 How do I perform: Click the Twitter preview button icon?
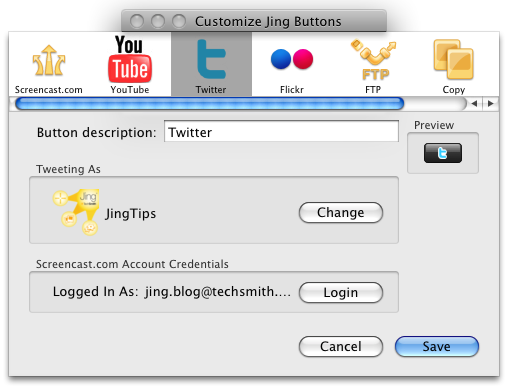tap(443, 153)
